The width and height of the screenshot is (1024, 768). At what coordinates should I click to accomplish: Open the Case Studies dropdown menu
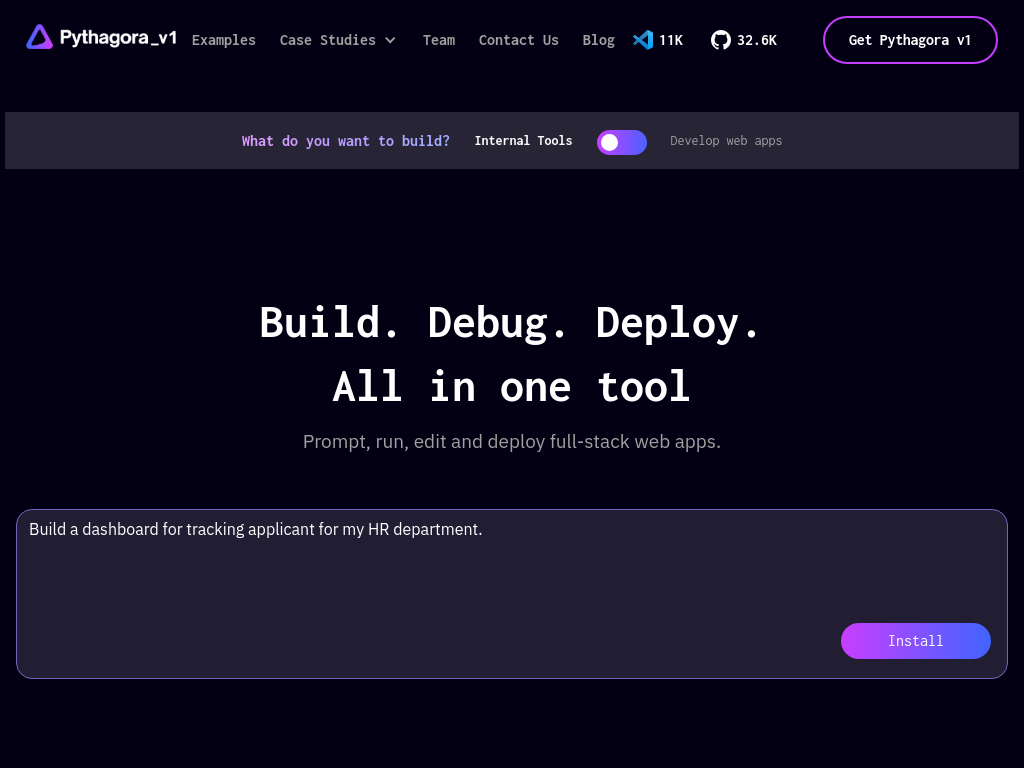pos(327,40)
